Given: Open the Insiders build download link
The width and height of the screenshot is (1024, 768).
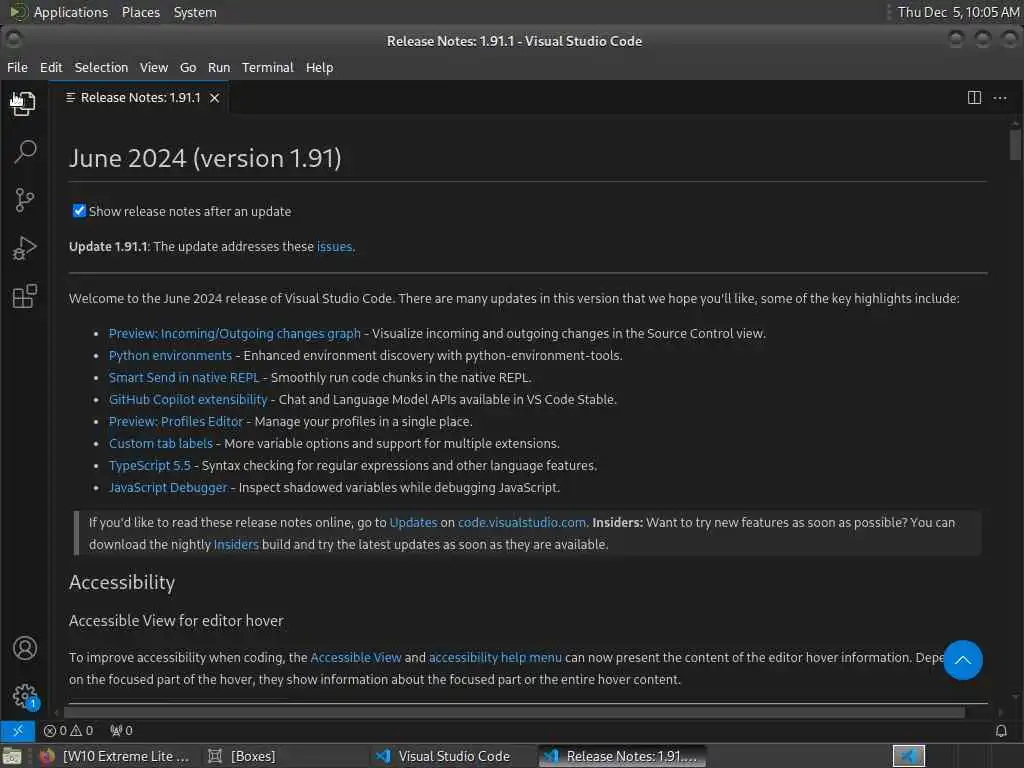Looking at the screenshot, I should 236,544.
